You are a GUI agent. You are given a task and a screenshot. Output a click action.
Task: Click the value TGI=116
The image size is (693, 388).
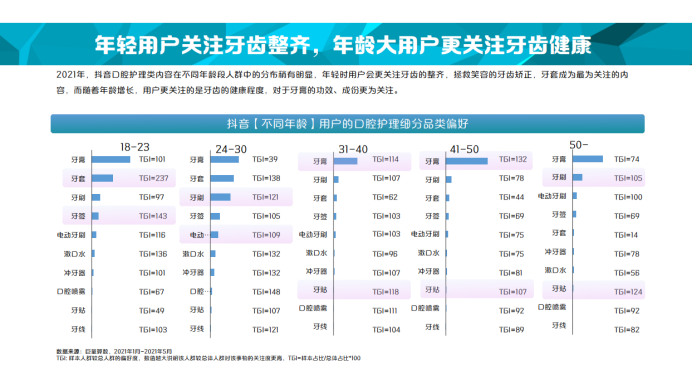(x=152, y=235)
